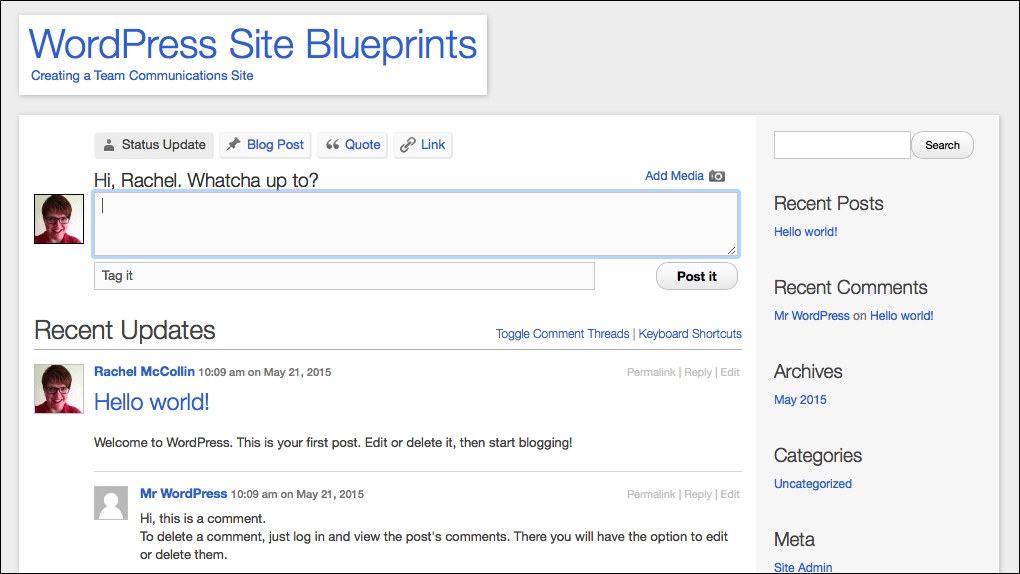Image resolution: width=1020 pixels, height=574 pixels.
Task: Switch to the Link tab
Action: point(422,144)
